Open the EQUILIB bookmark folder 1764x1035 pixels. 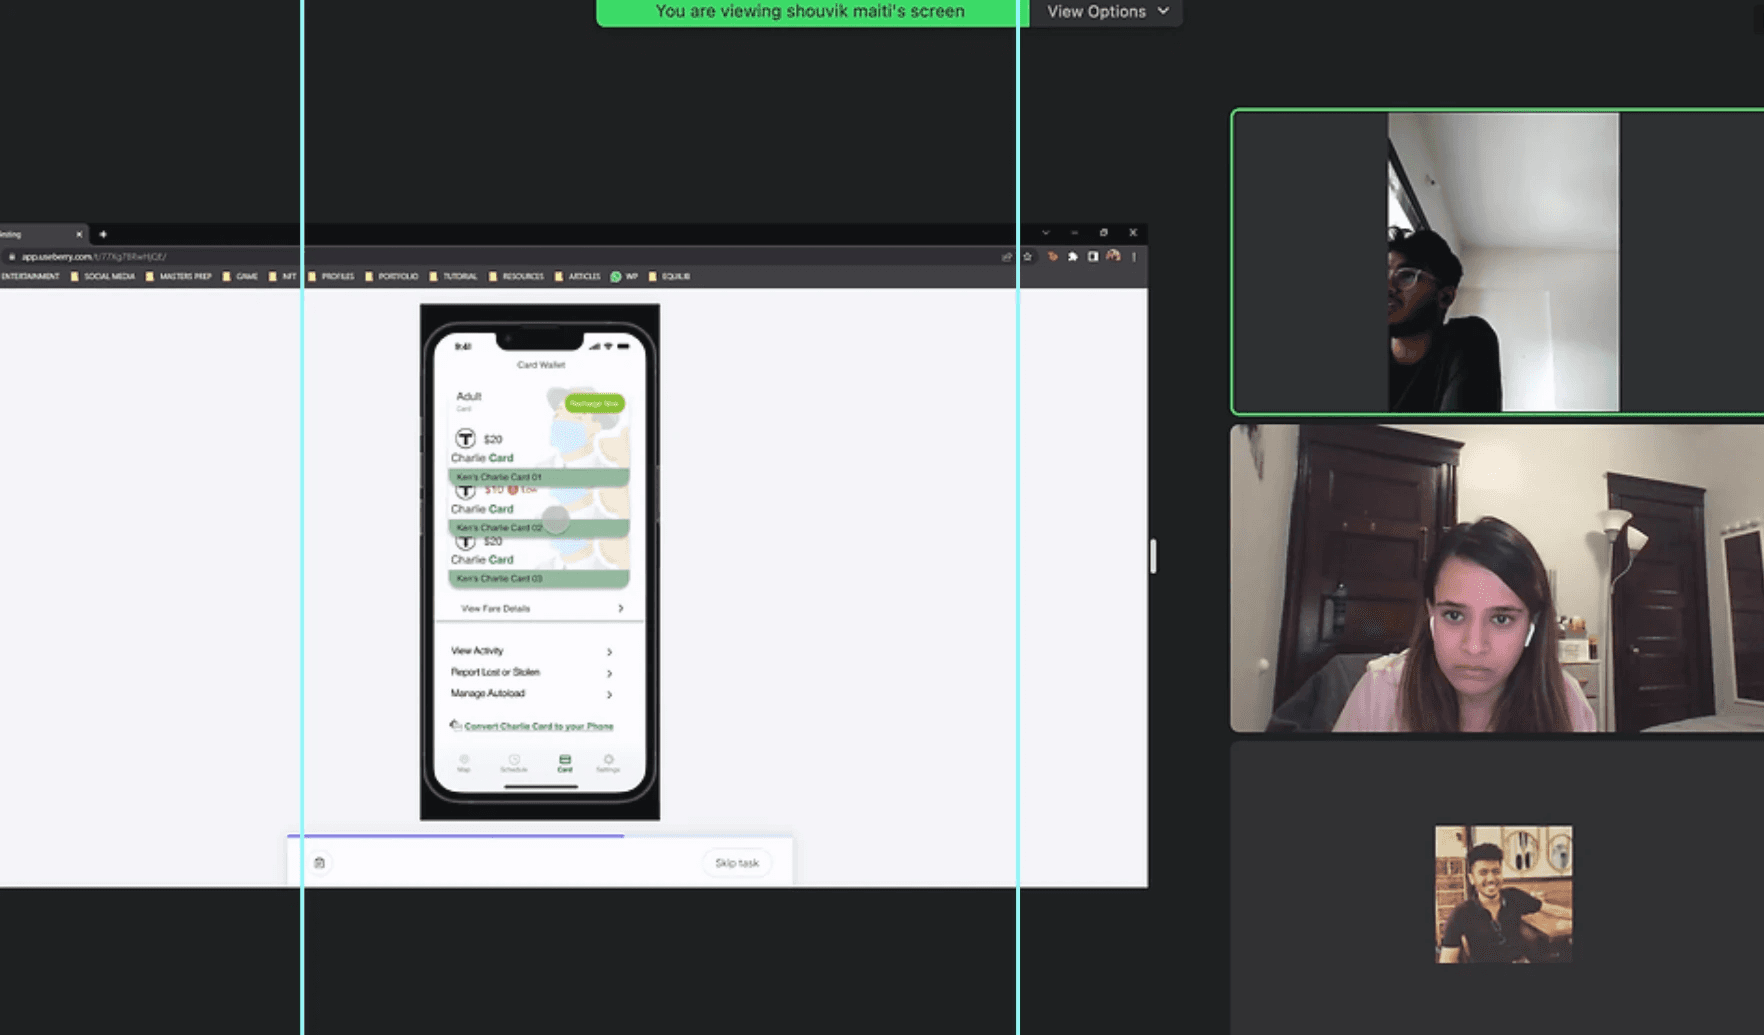pyautogui.click(x=669, y=276)
